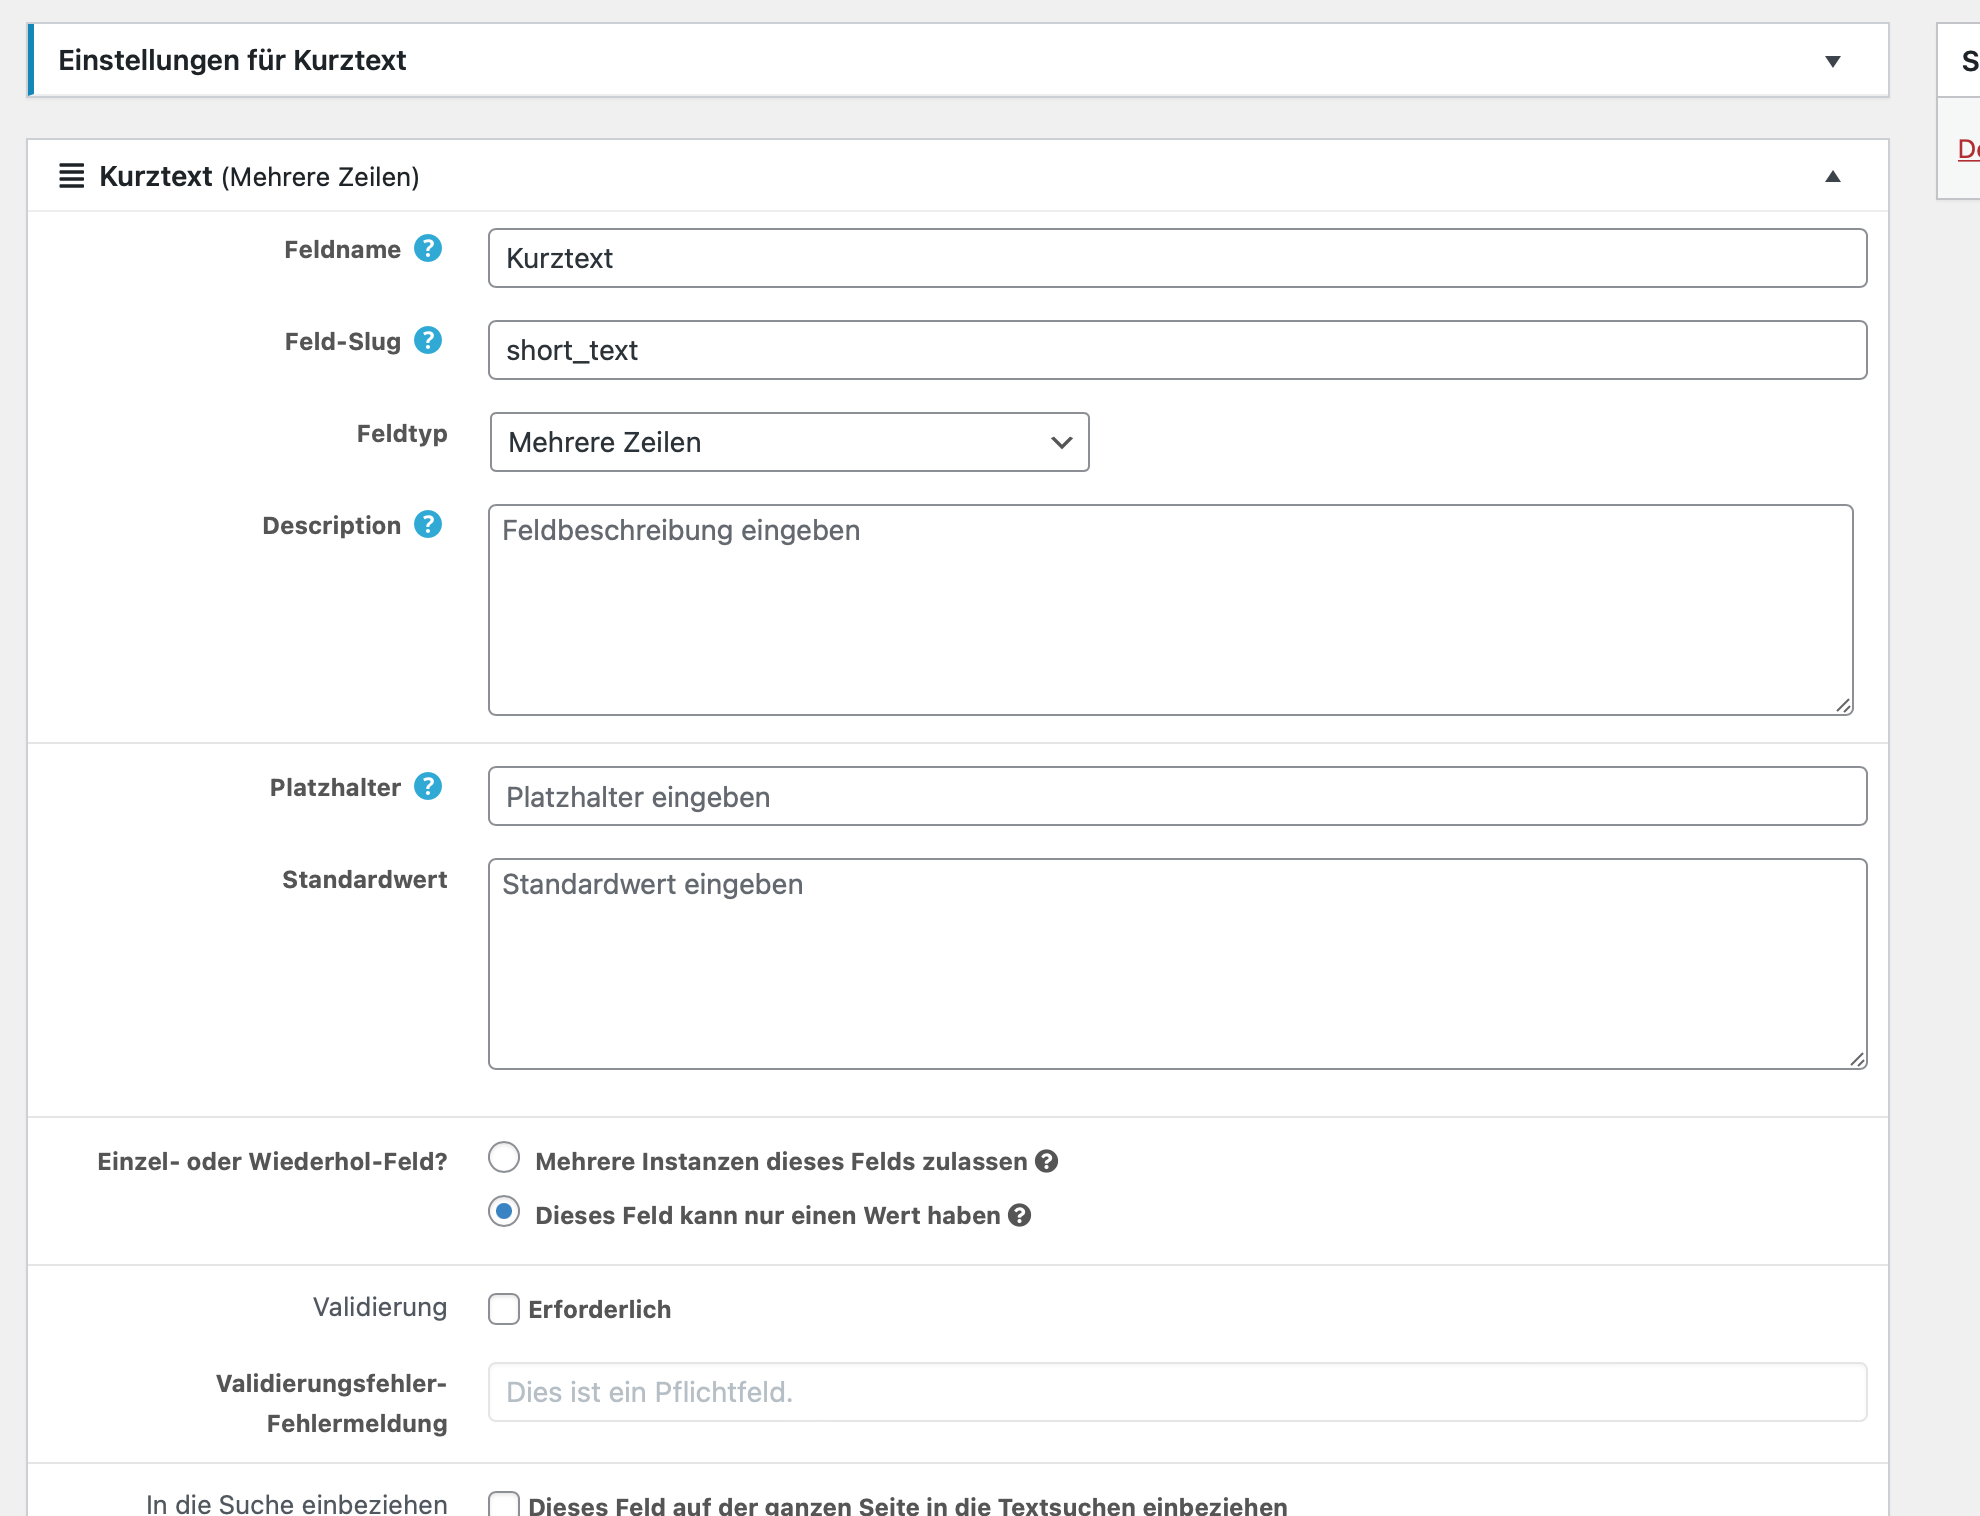Click the Platzhalter eingeben input field
Screen dimensions: 1980x1516
pos(1177,797)
